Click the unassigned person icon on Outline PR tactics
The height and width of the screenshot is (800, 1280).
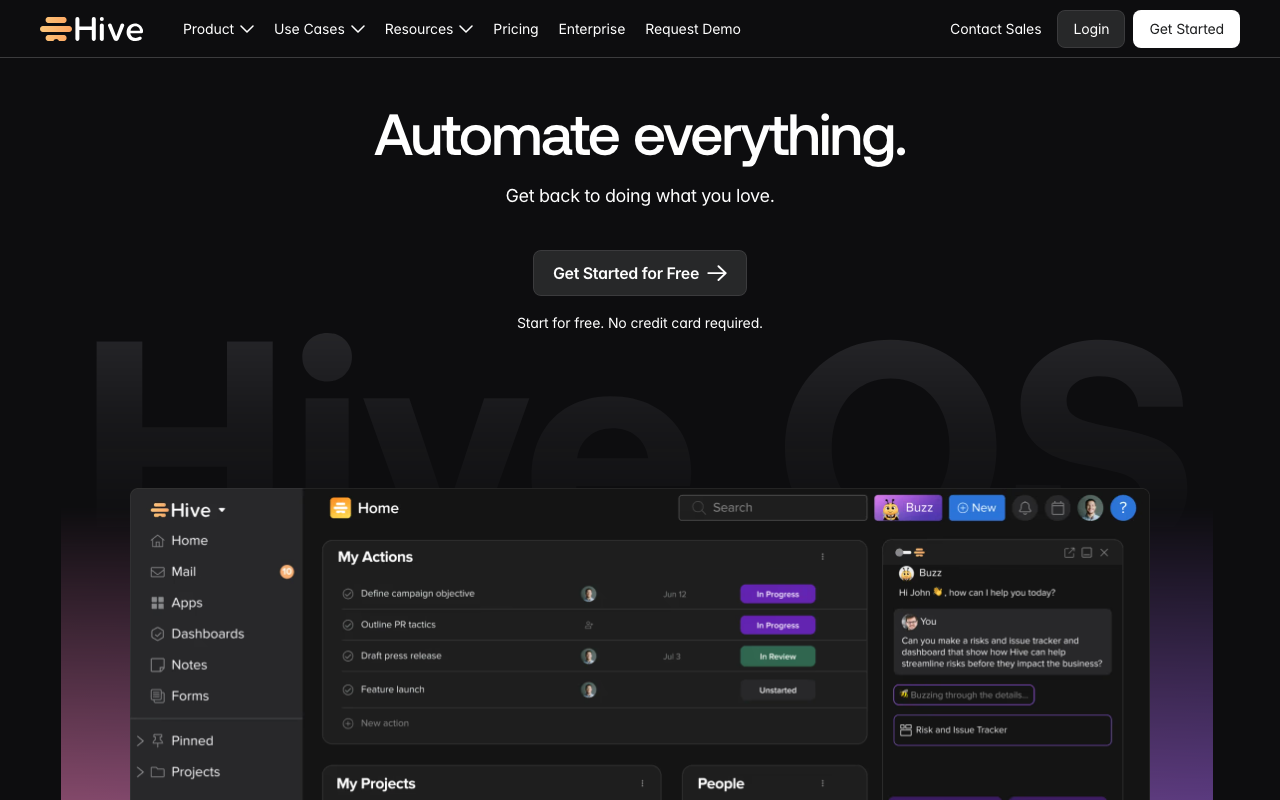tap(589, 625)
